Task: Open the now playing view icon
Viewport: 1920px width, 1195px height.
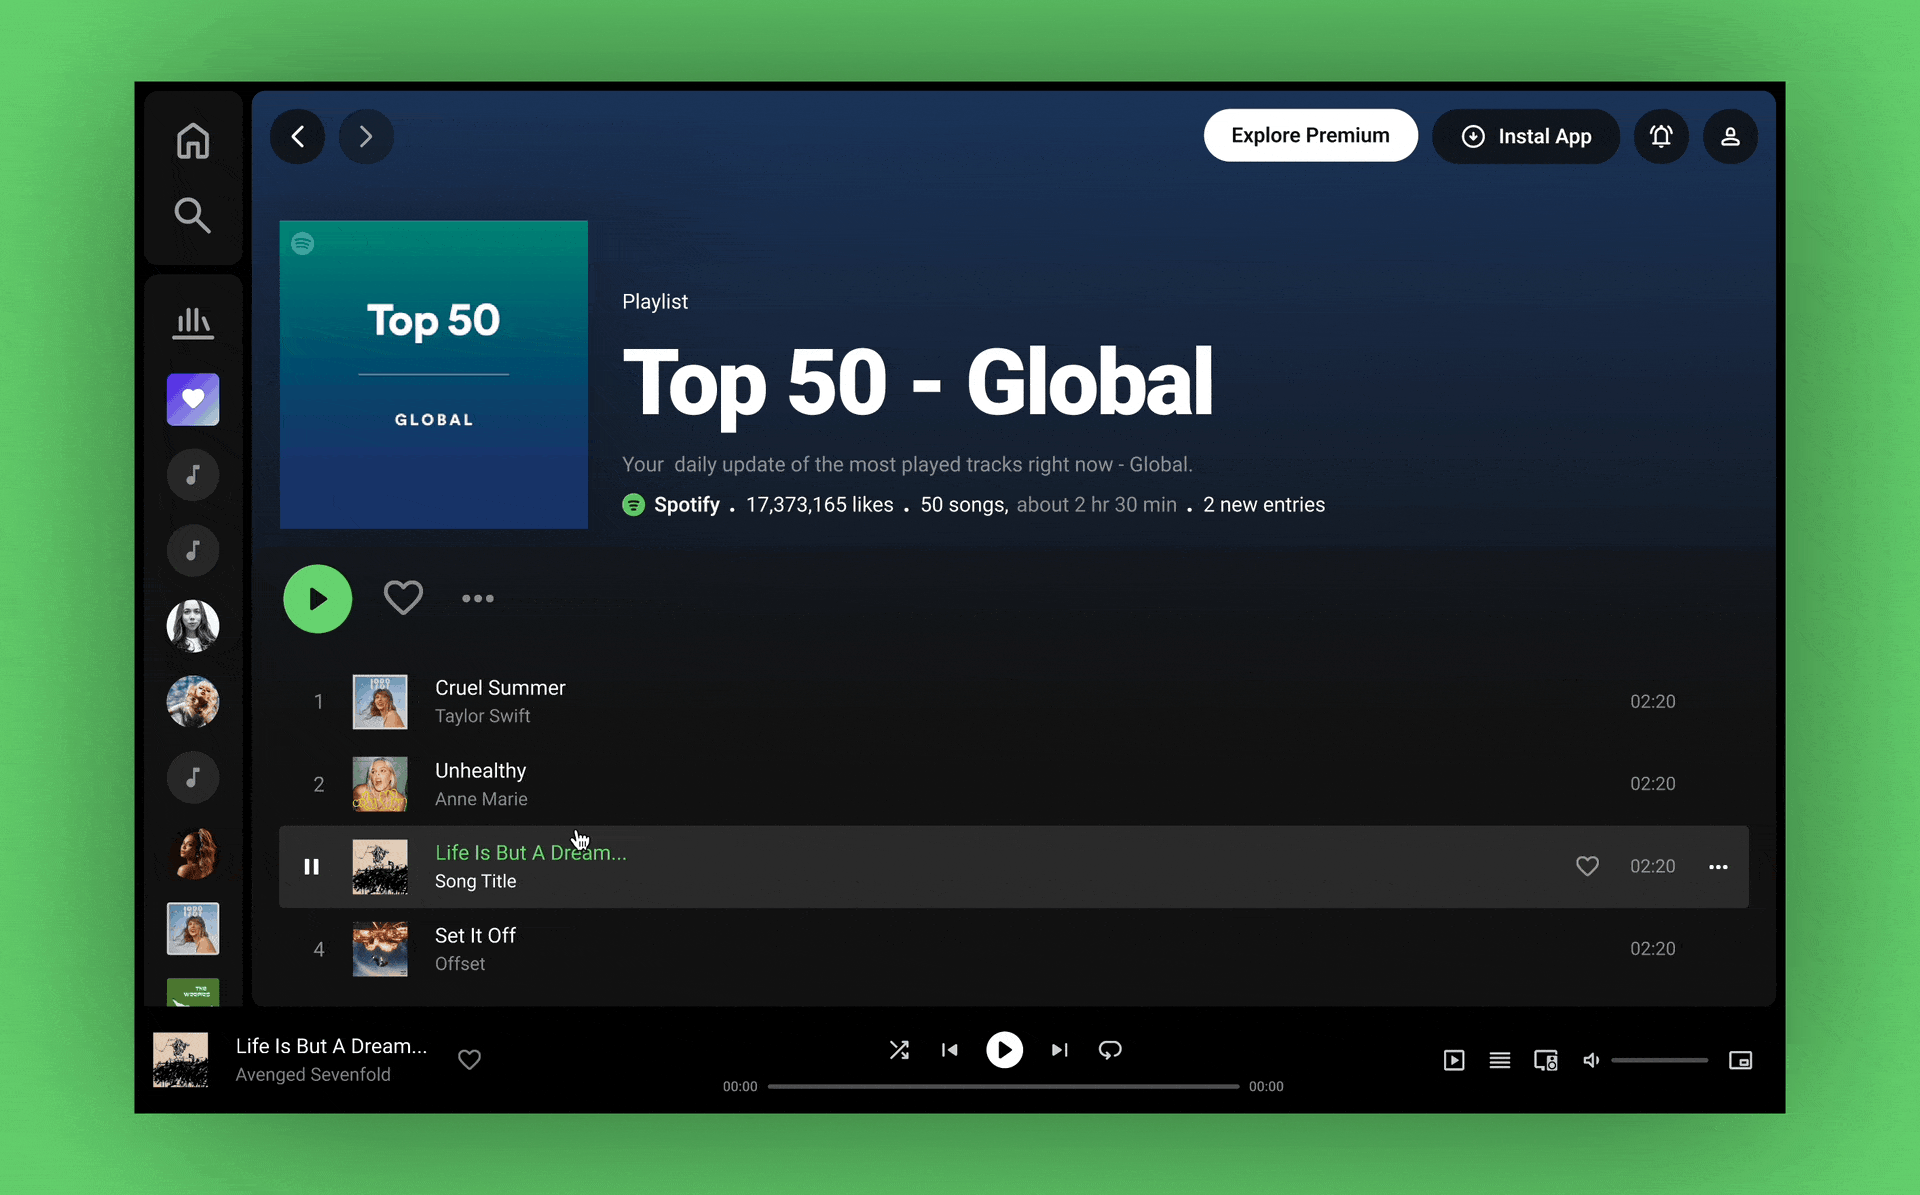Action: click(1454, 1060)
